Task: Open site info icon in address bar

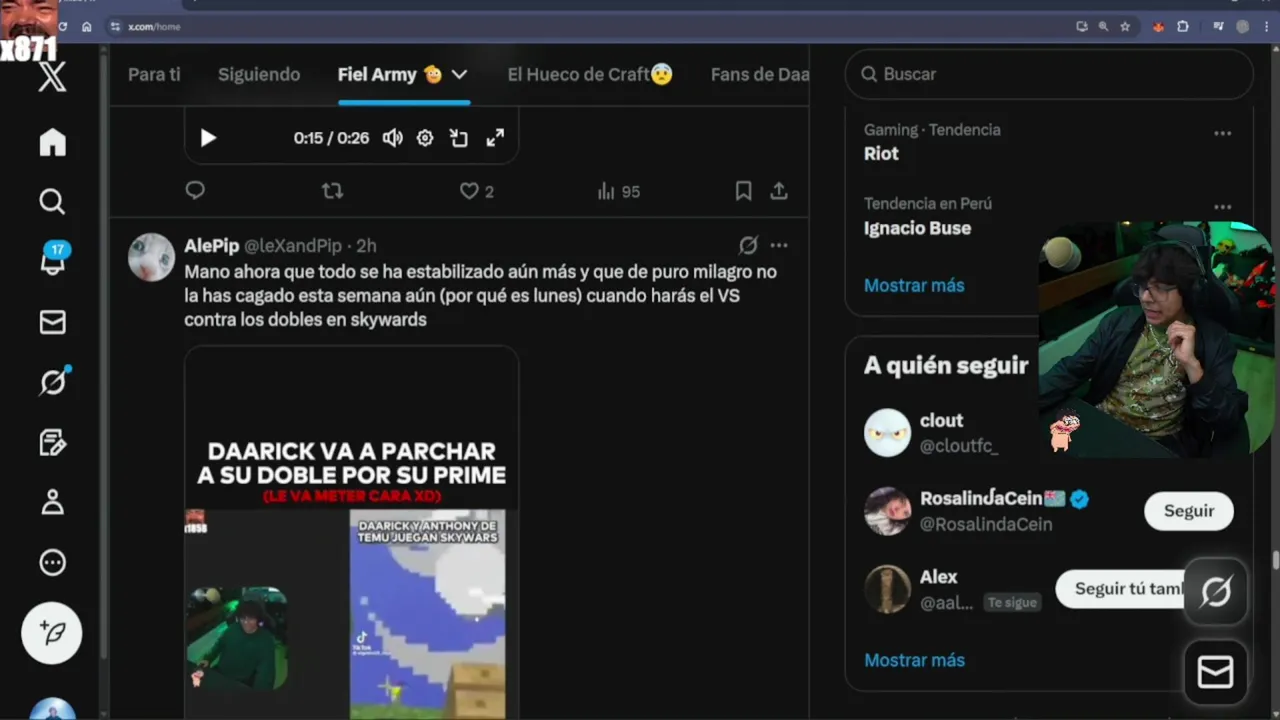Action: 115,27
